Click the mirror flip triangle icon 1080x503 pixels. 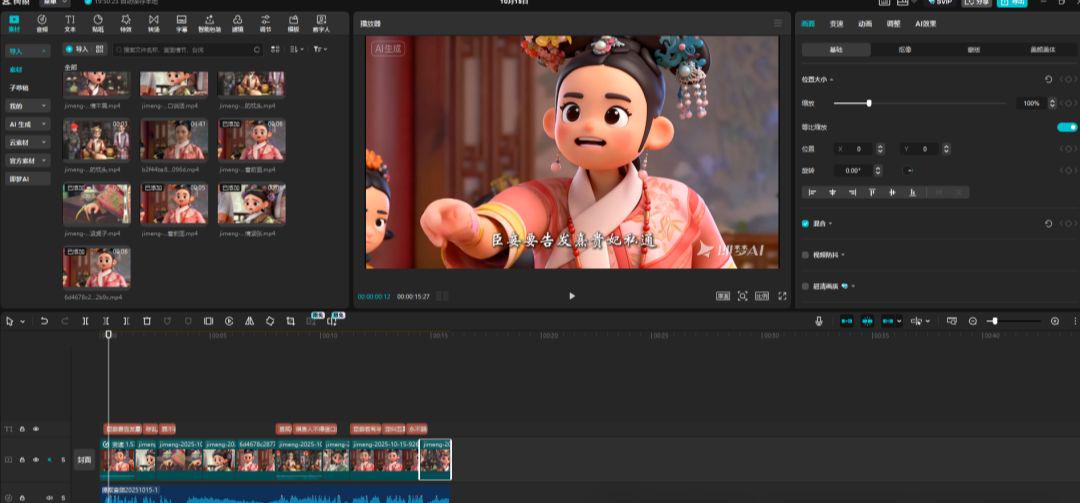click(x=249, y=321)
